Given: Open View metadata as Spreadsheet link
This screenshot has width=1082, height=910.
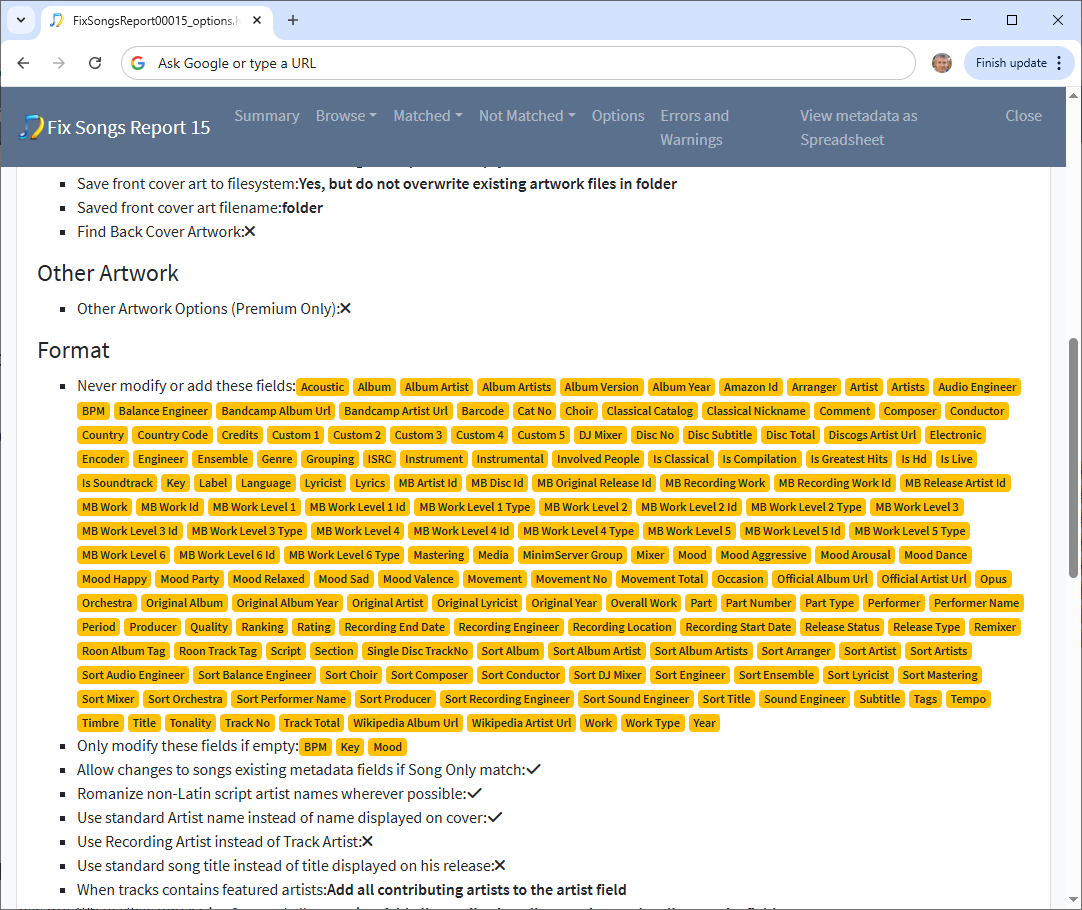Looking at the screenshot, I should [x=858, y=128].
